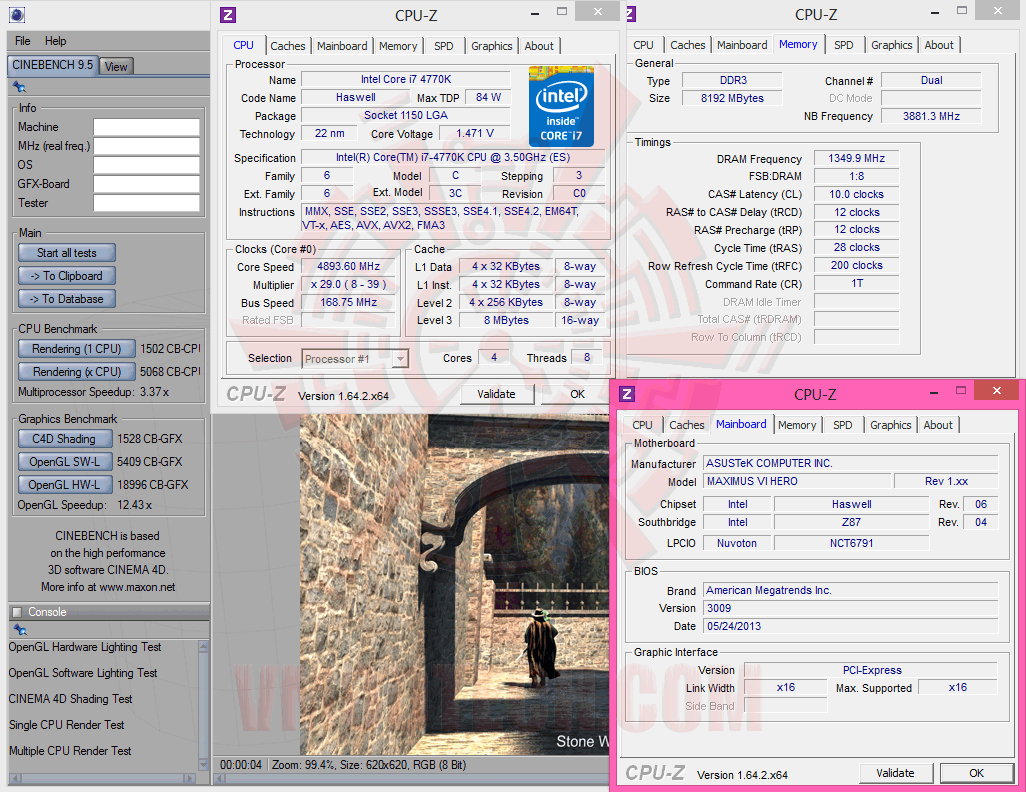Viewport: 1026px width, 792px height.
Task: Click the CINEBENCH app icon in title bar
Action: [17, 14]
